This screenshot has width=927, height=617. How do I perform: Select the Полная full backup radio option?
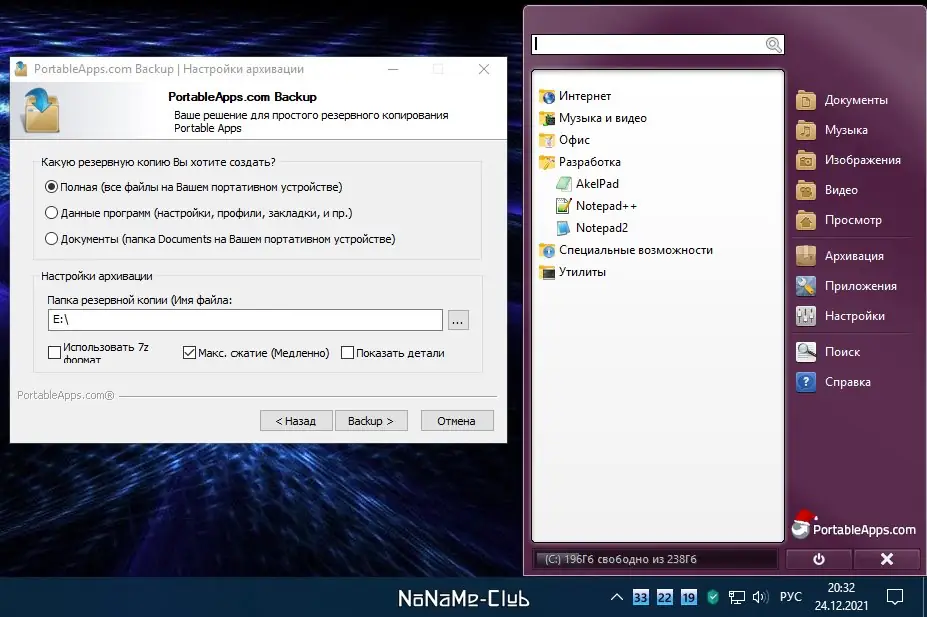coord(51,187)
